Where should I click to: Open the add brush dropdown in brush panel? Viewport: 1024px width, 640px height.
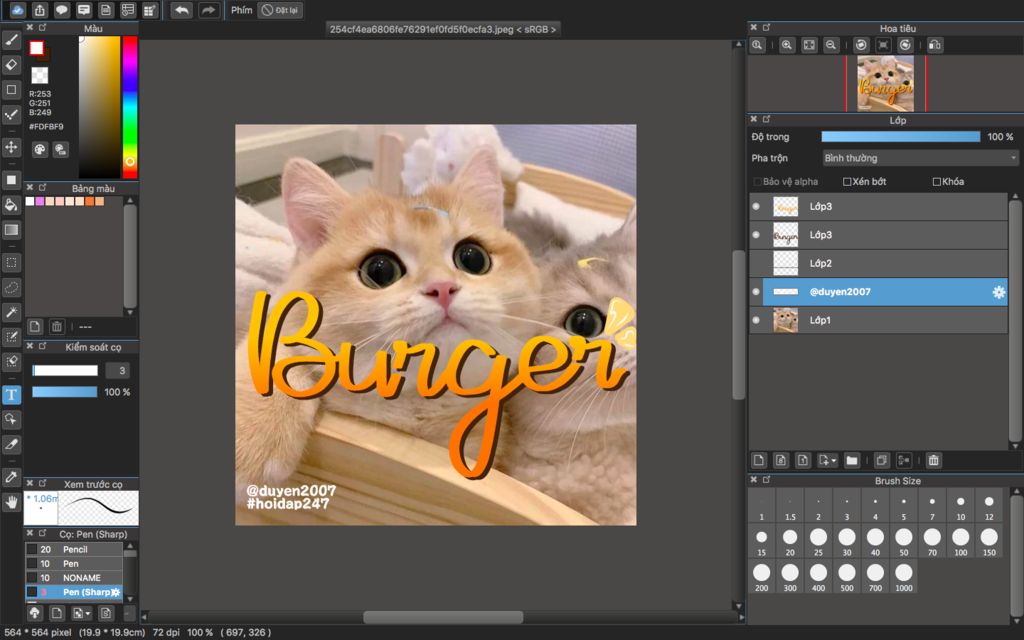tap(82, 613)
